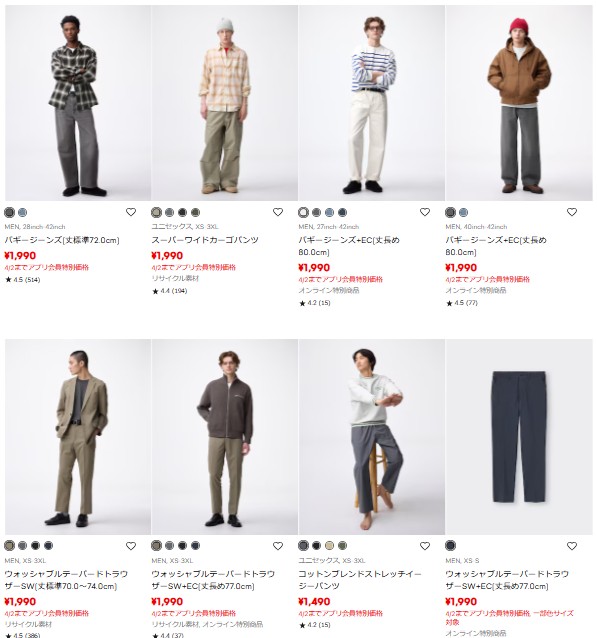Select beige swatch on cotton blend easy pants
The image size is (597, 638).
[329, 545]
